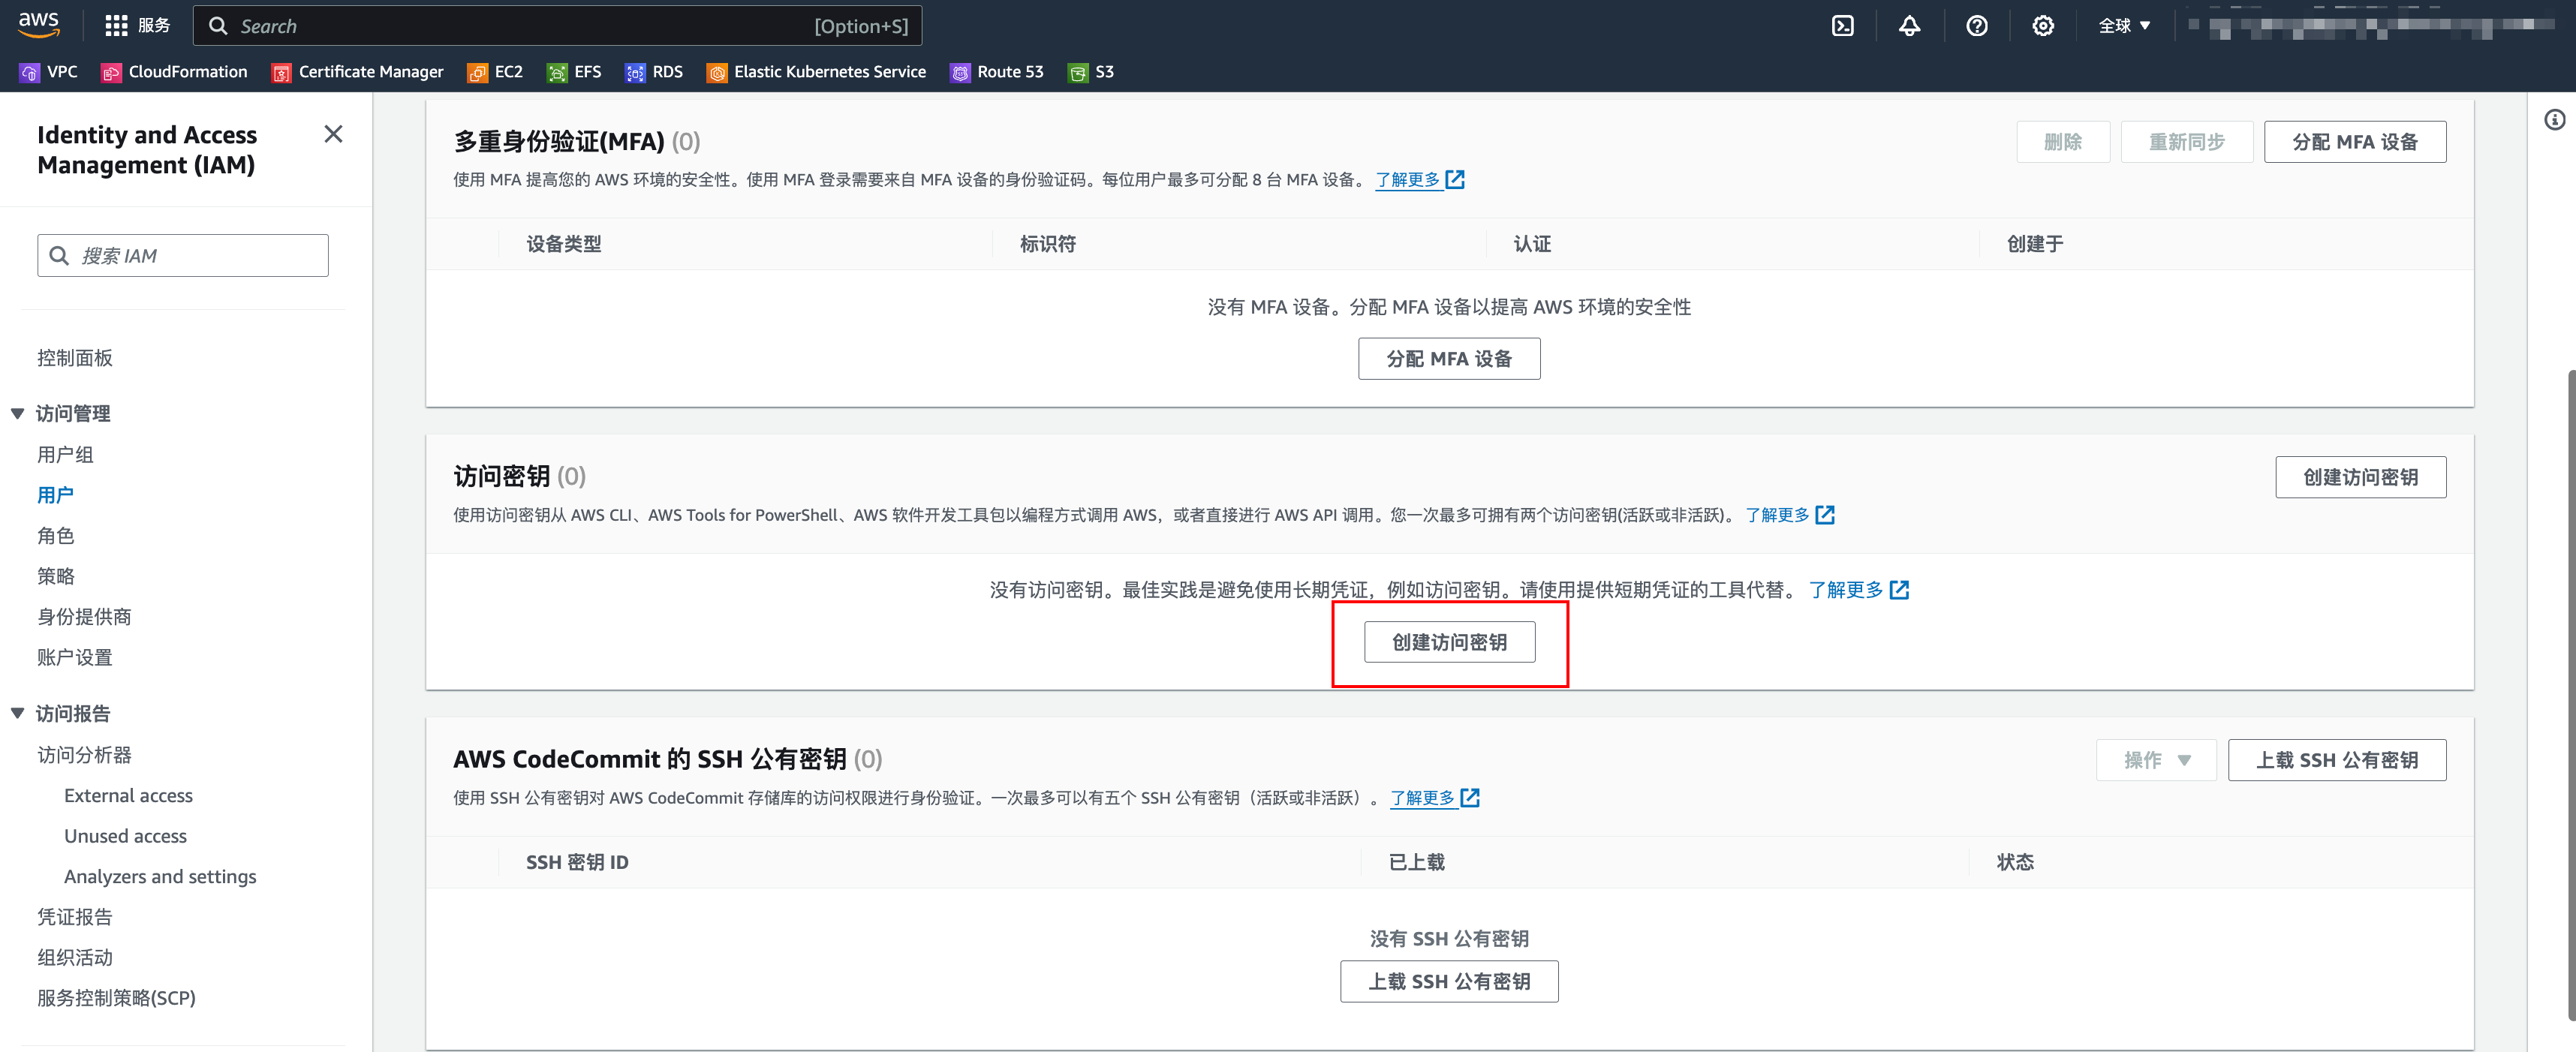Open 凭证报告 in the sidebar
This screenshot has width=2576, height=1052.
point(75,917)
